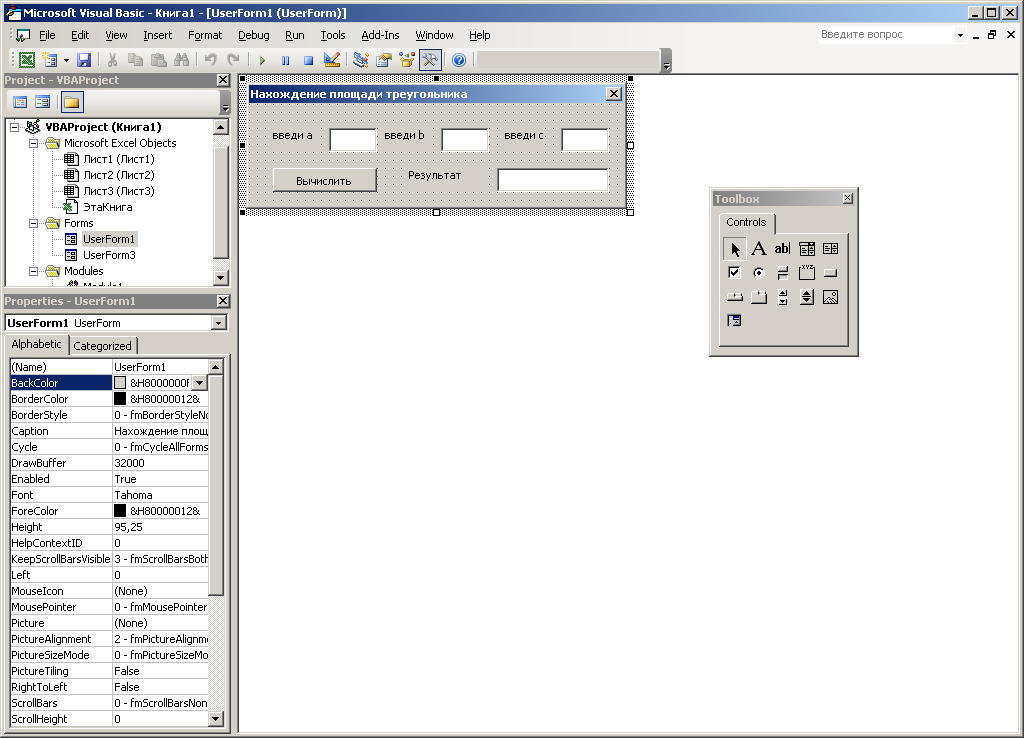Select the SpinButton tool in Toolbox
The image size is (1024, 738).
pyautogui.click(x=807, y=297)
